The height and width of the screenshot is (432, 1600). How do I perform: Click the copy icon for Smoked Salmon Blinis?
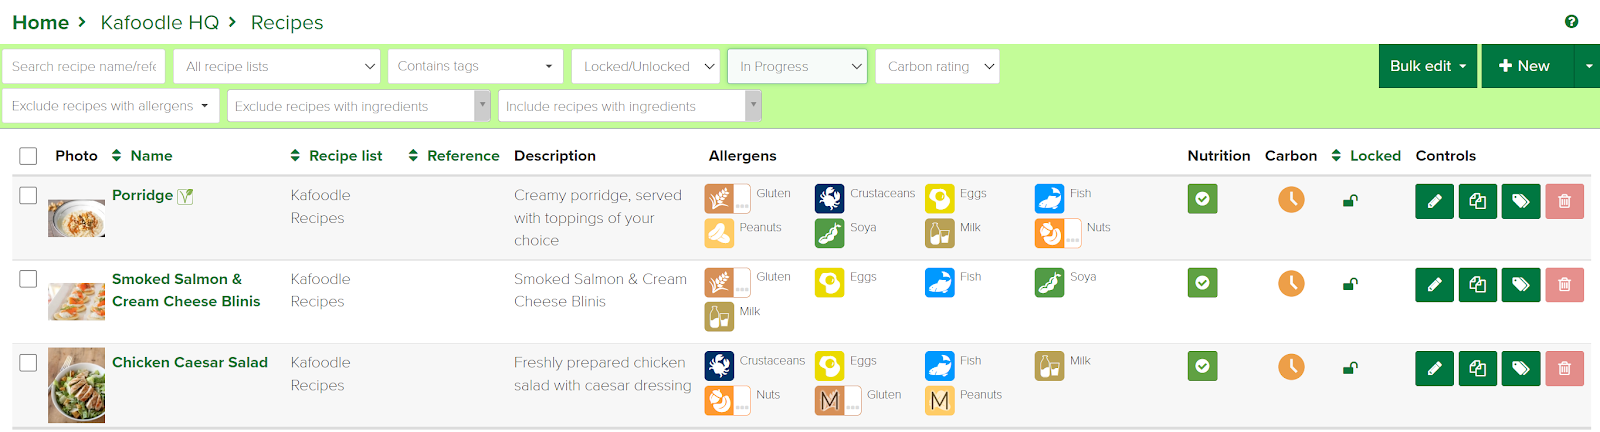click(1477, 285)
